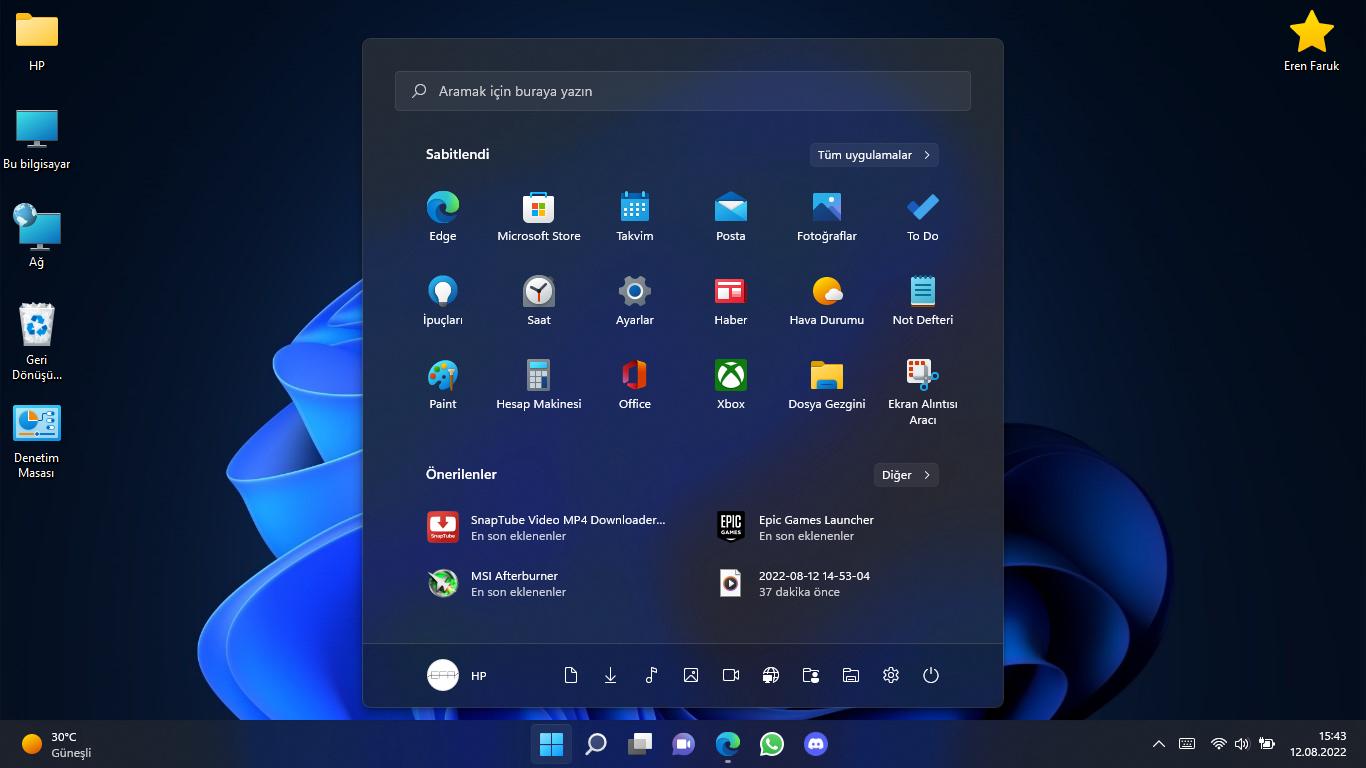Open Task View on the taskbar
Screen dimensions: 1366x768
640,744
